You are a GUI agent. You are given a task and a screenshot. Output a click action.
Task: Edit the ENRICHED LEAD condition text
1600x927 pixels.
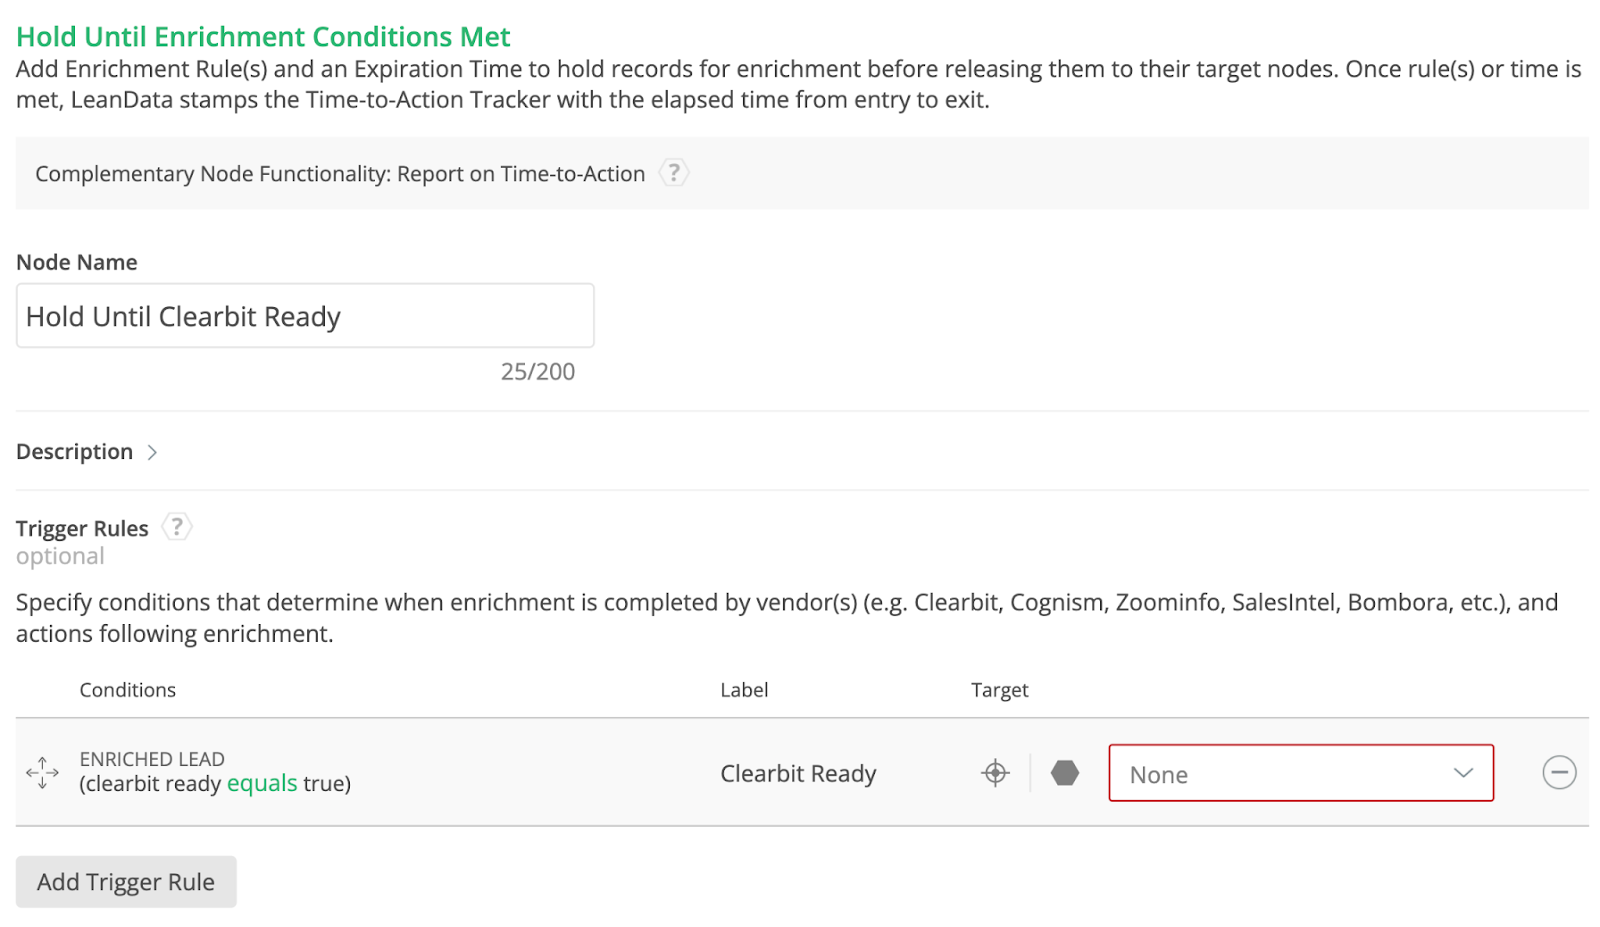(152, 759)
